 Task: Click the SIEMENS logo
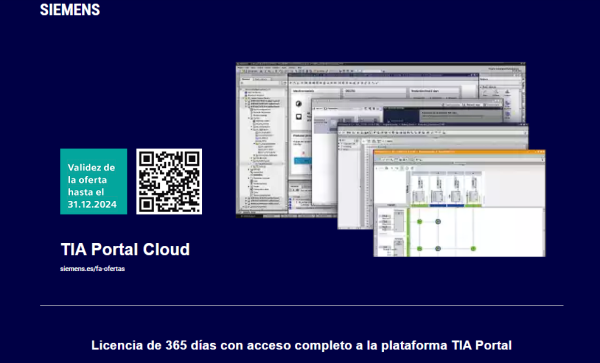click(70, 9)
